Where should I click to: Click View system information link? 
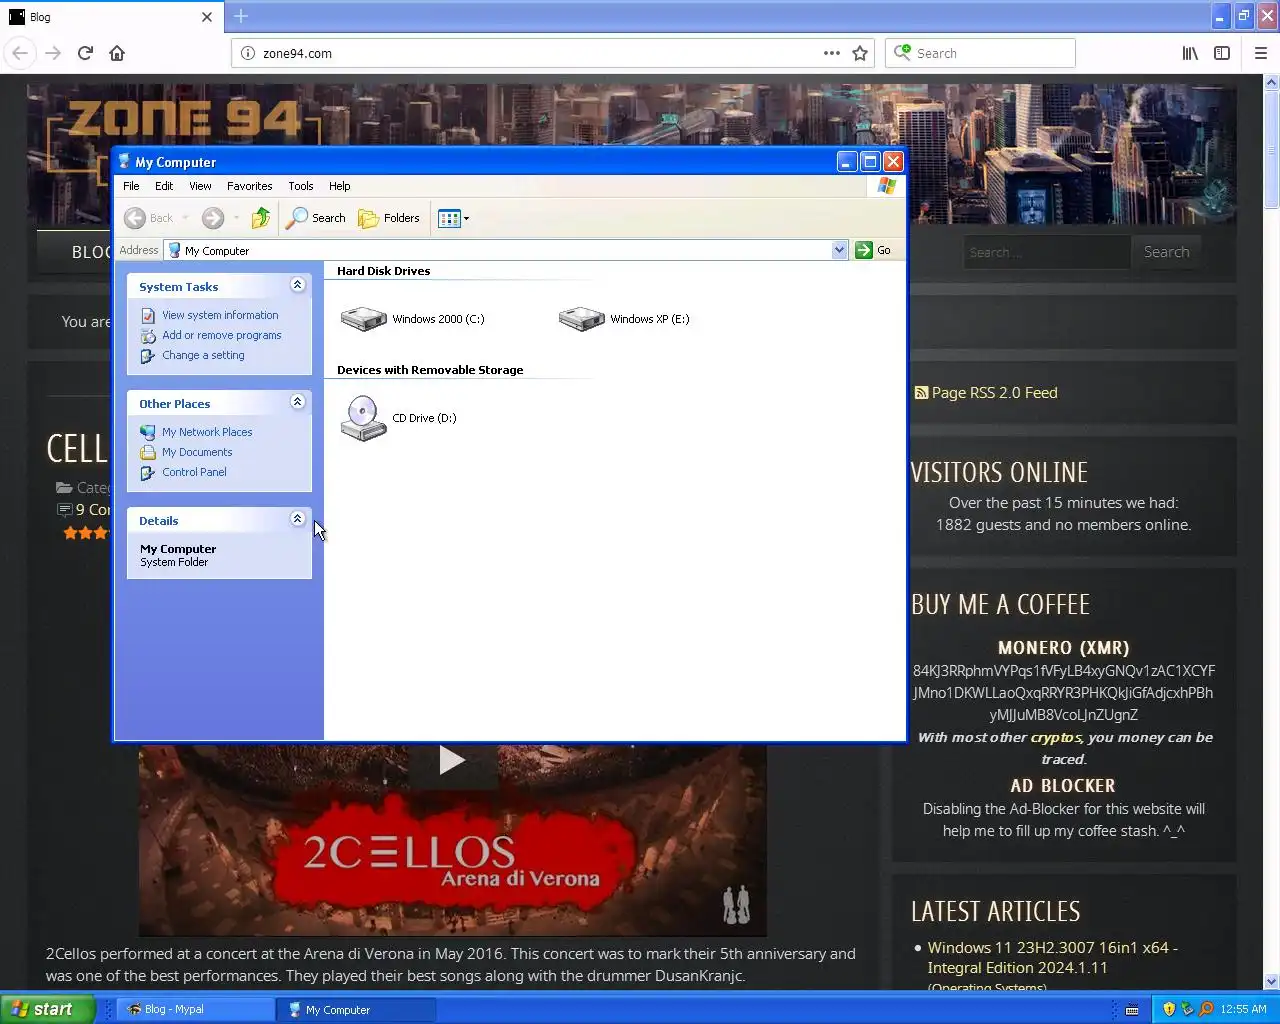[x=220, y=315]
